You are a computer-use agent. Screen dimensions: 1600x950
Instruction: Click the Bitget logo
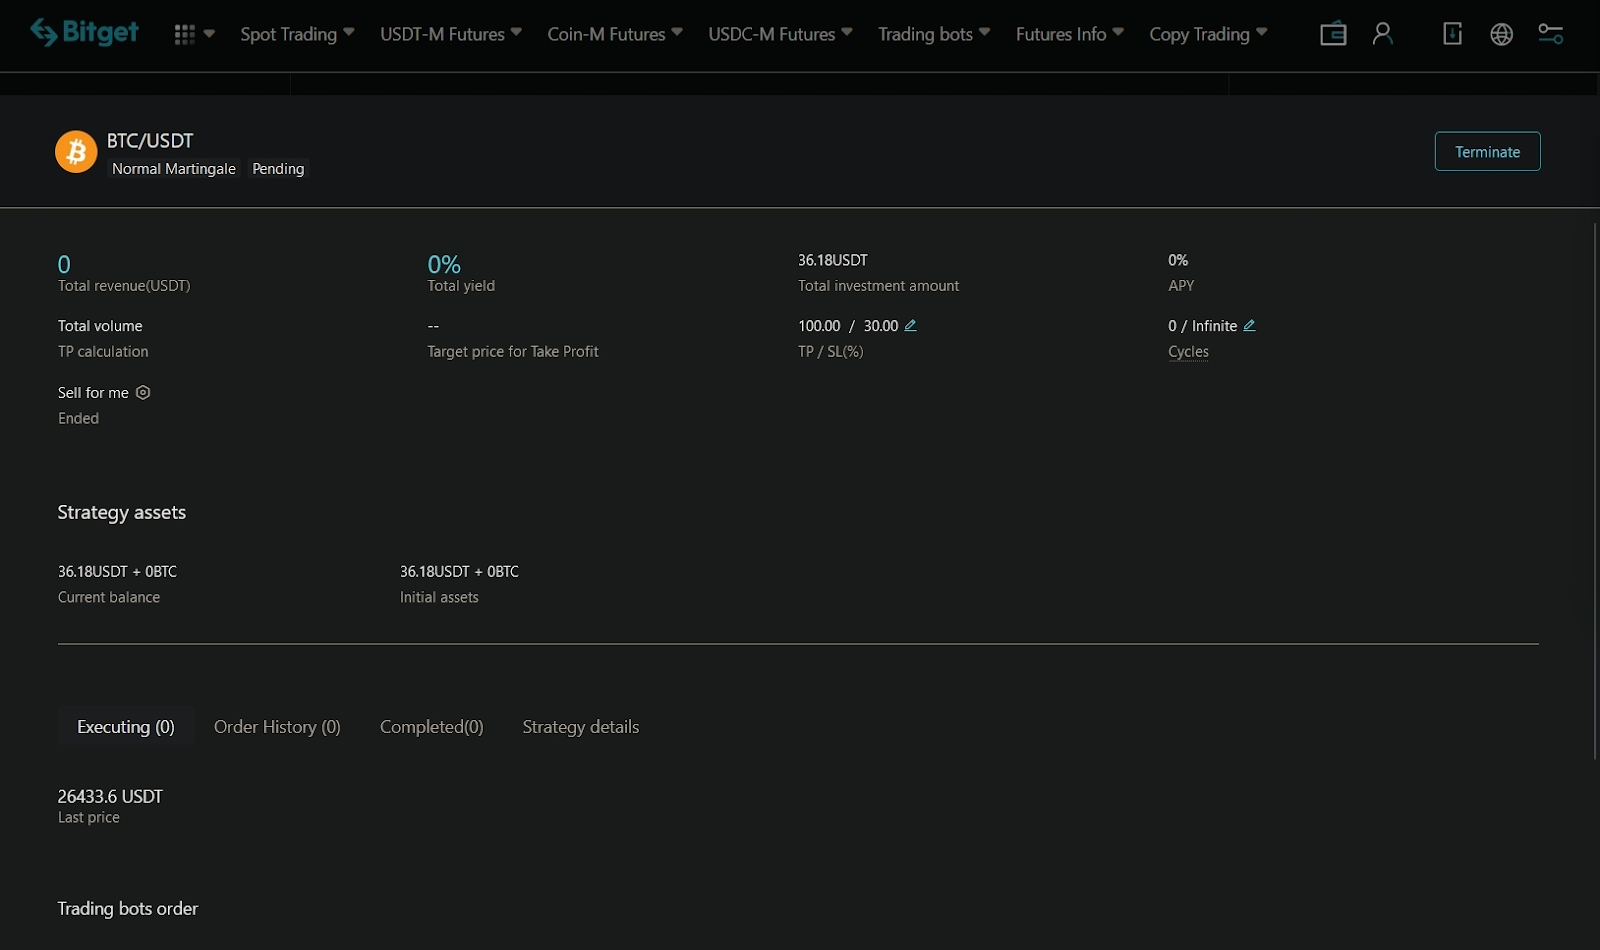pyautogui.click(x=85, y=33)
